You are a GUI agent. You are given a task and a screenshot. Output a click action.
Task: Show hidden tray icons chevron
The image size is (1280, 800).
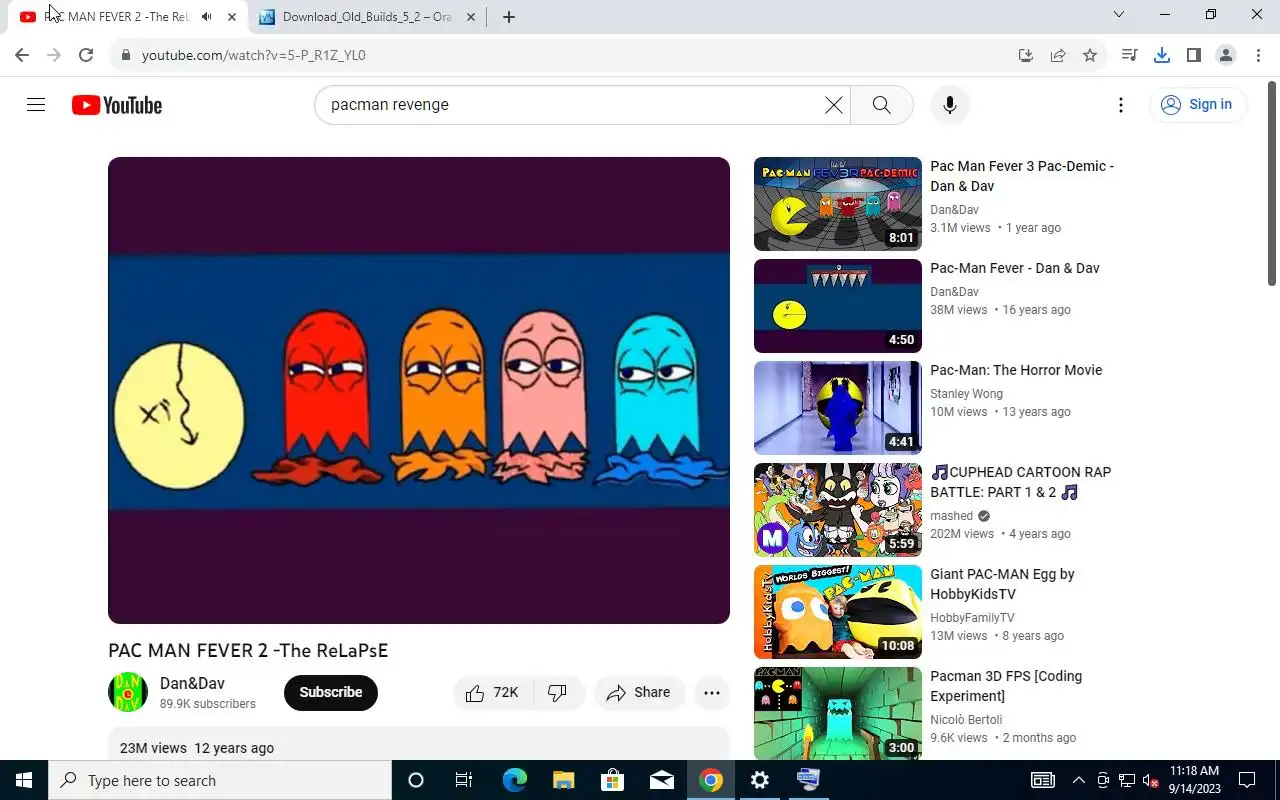tap(1078, 780)
